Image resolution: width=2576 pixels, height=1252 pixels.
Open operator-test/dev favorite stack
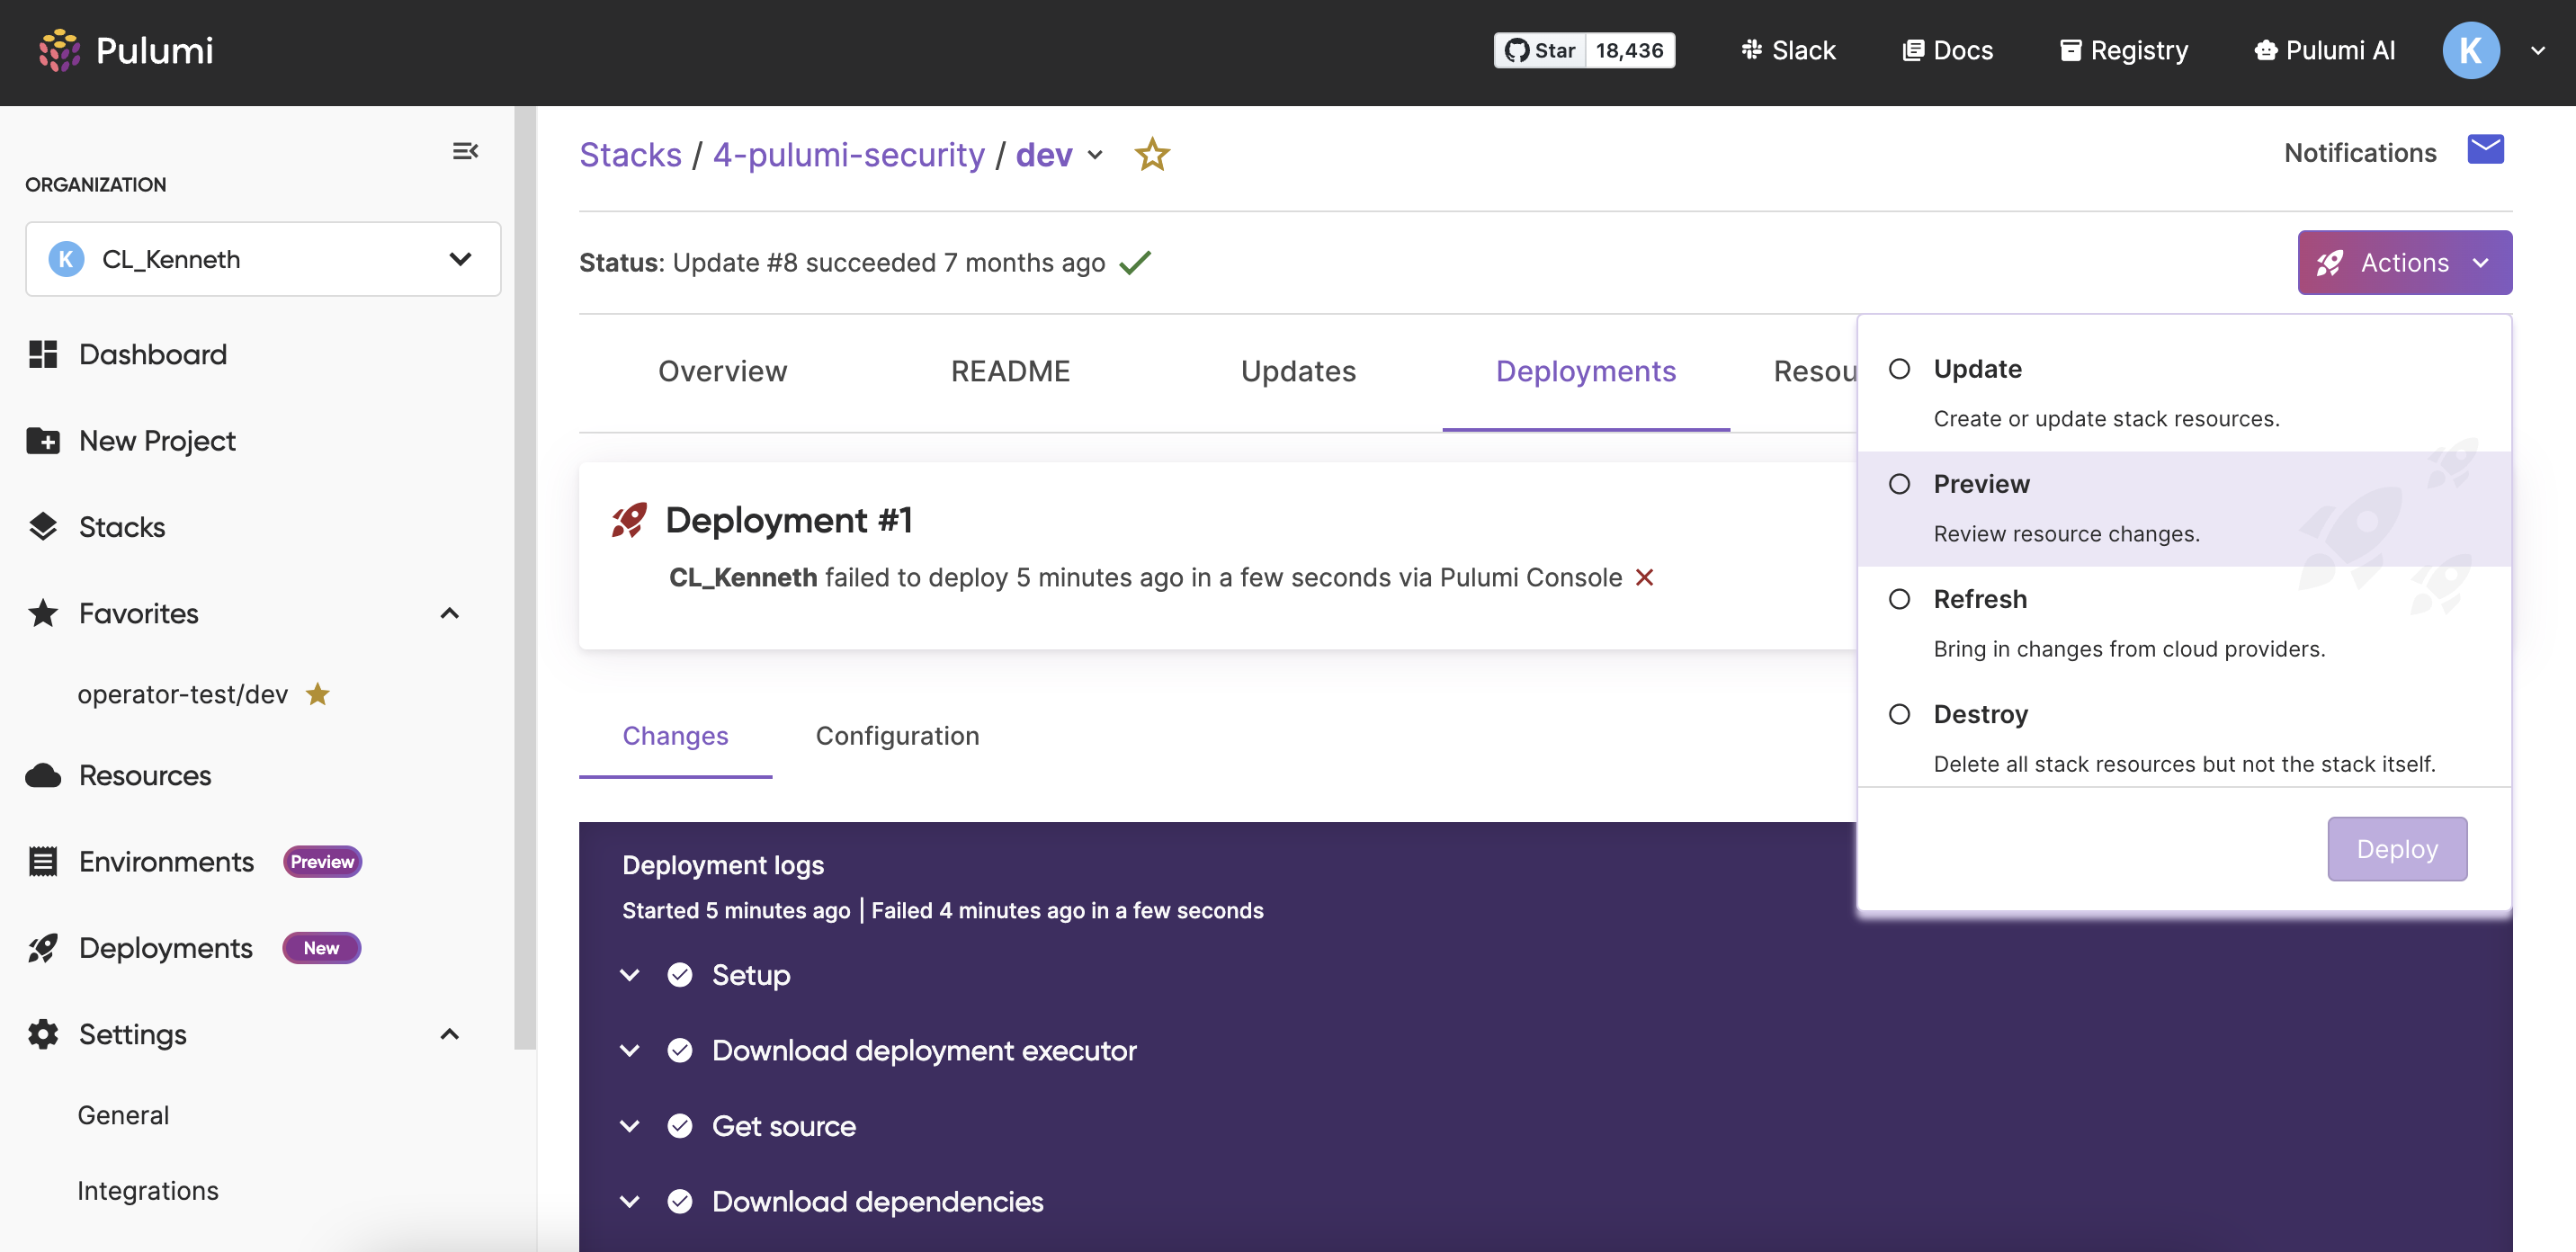coord(183,694)
